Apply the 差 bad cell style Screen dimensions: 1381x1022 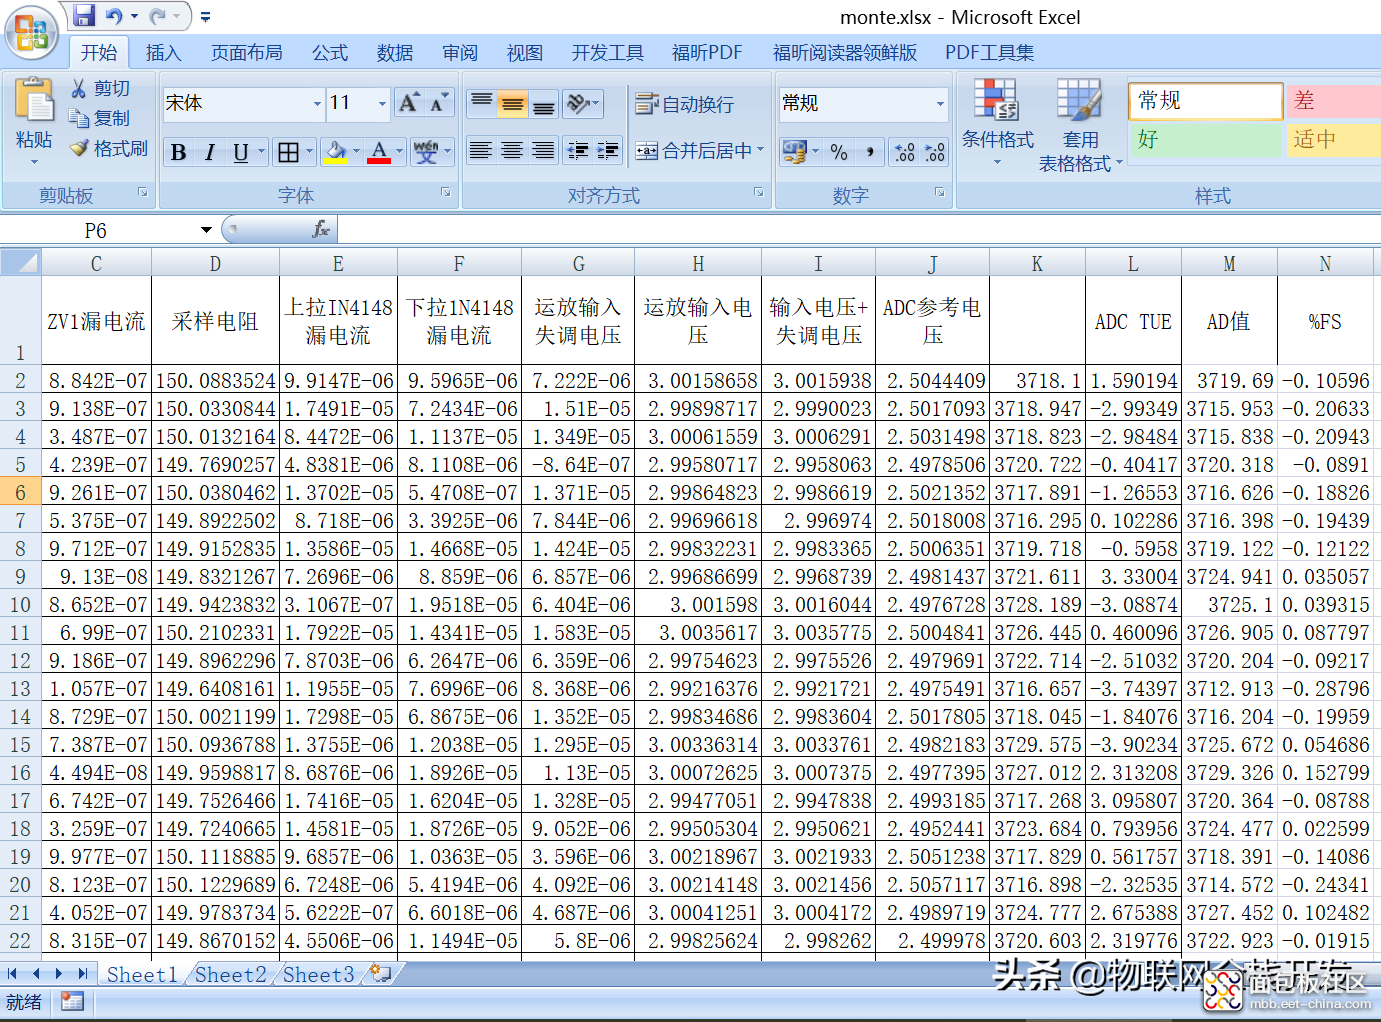coord(1333,101)
